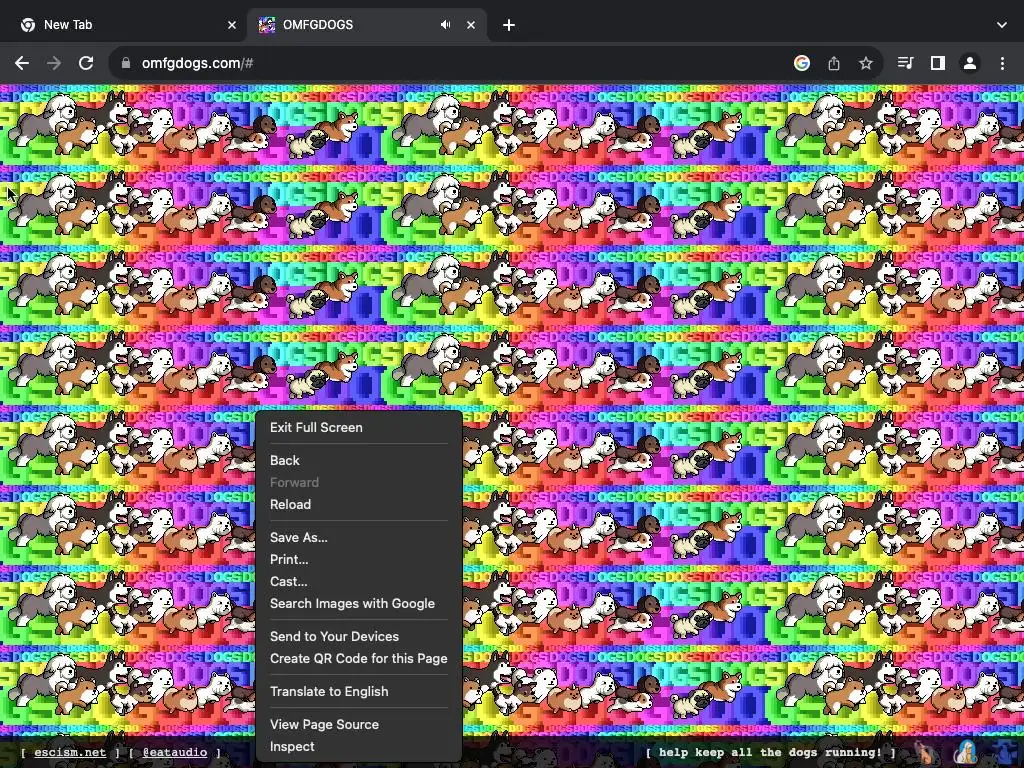The image size is (1024, 768).
Task: Click the share page icon
Action: click(834, 63)
